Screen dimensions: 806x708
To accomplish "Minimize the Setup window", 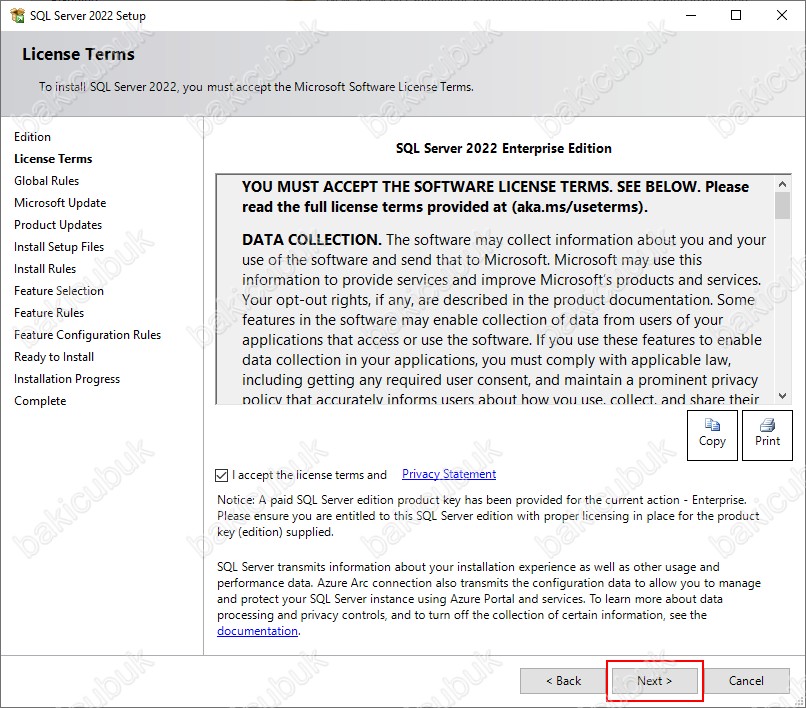I will pos(691,15).
